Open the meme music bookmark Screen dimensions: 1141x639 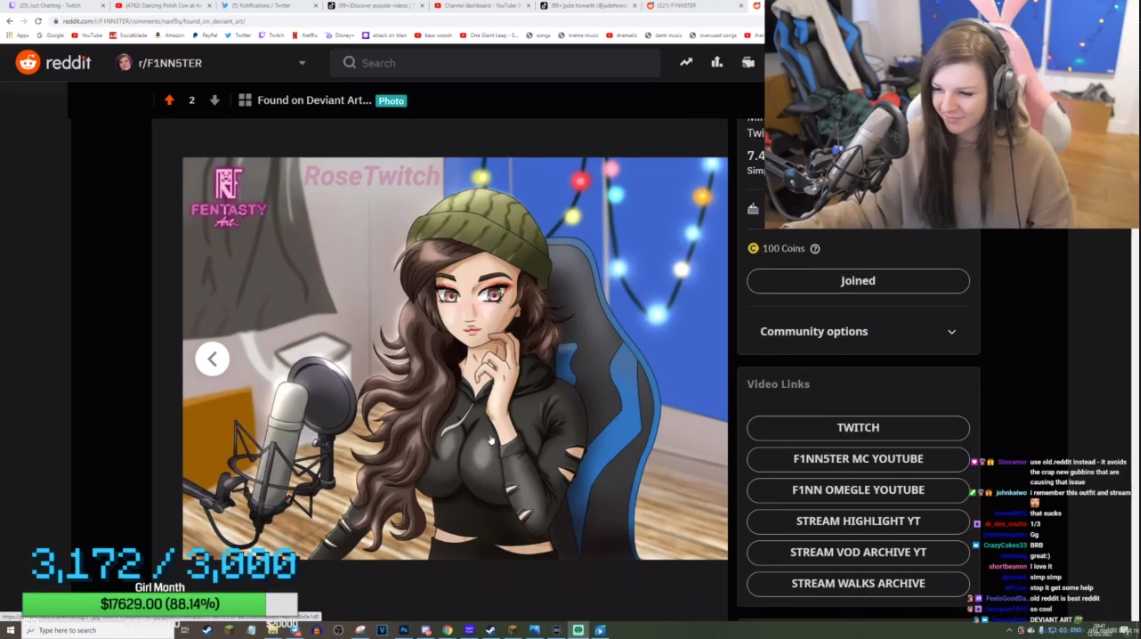pos(579,35)
